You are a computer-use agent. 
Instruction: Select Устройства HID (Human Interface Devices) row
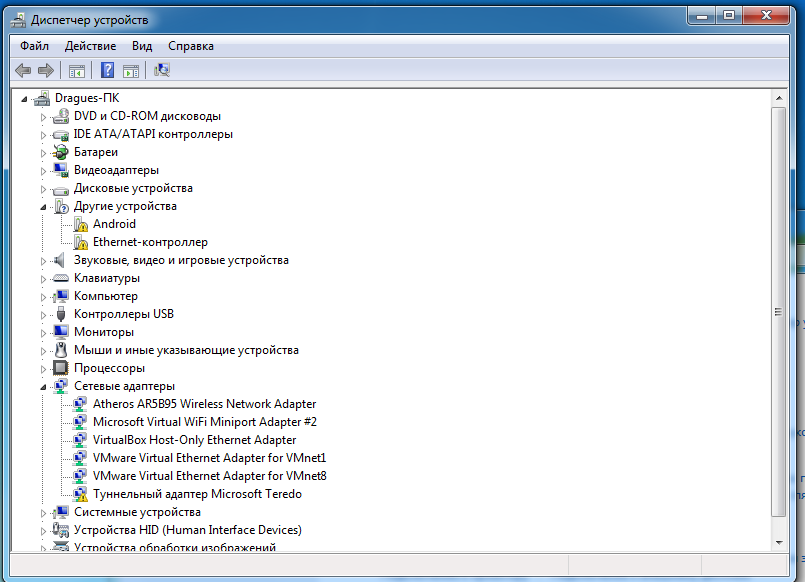pos(188,530)
